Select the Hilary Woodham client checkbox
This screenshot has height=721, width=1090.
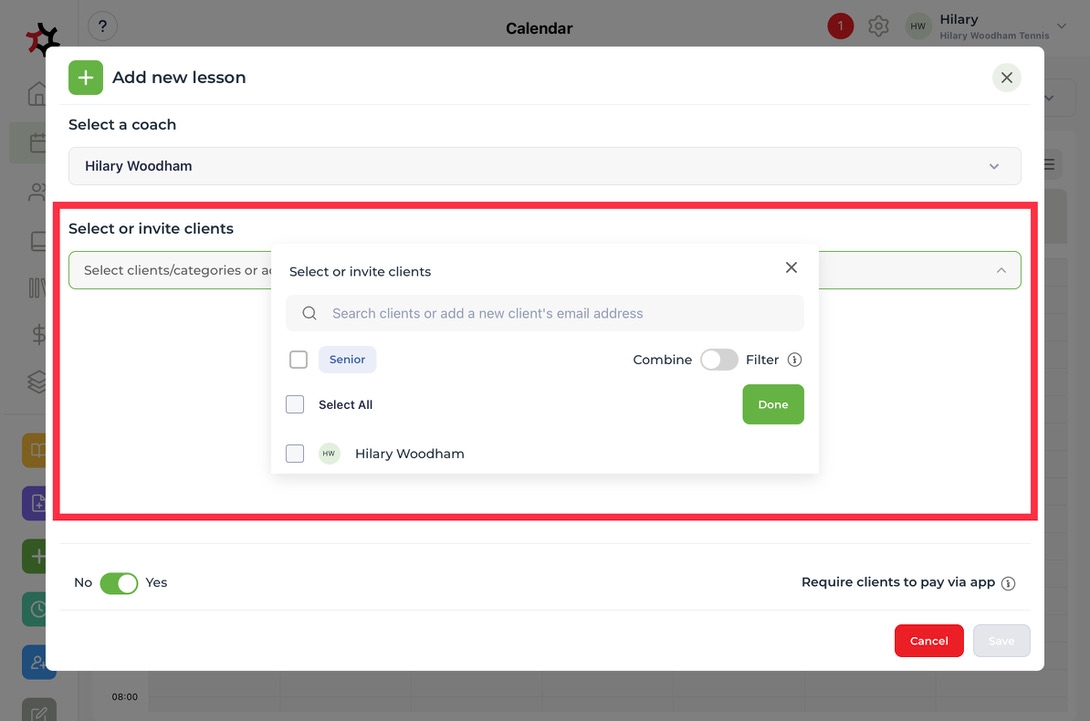click(295, 454)
